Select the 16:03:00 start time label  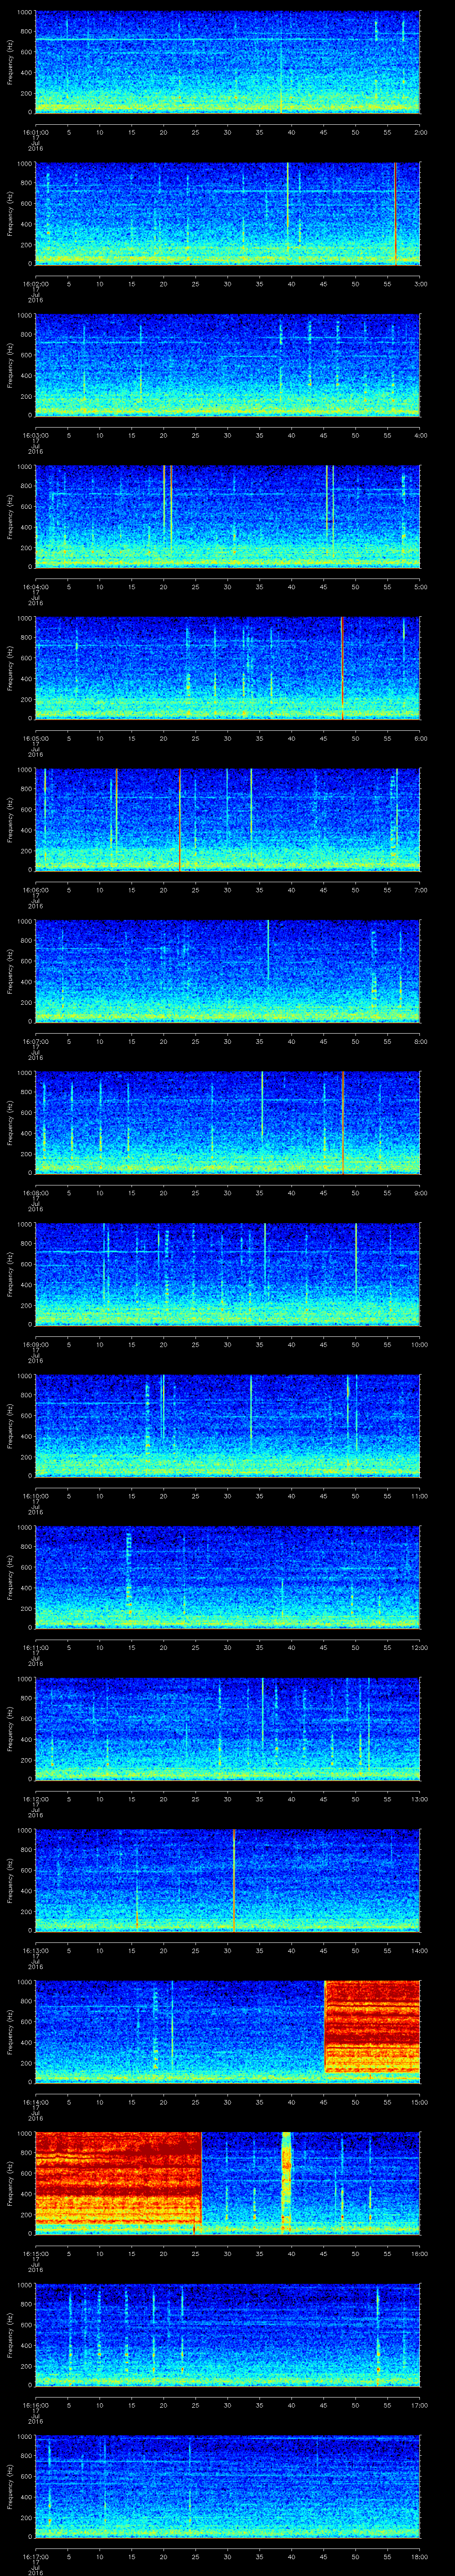(35, 435)
